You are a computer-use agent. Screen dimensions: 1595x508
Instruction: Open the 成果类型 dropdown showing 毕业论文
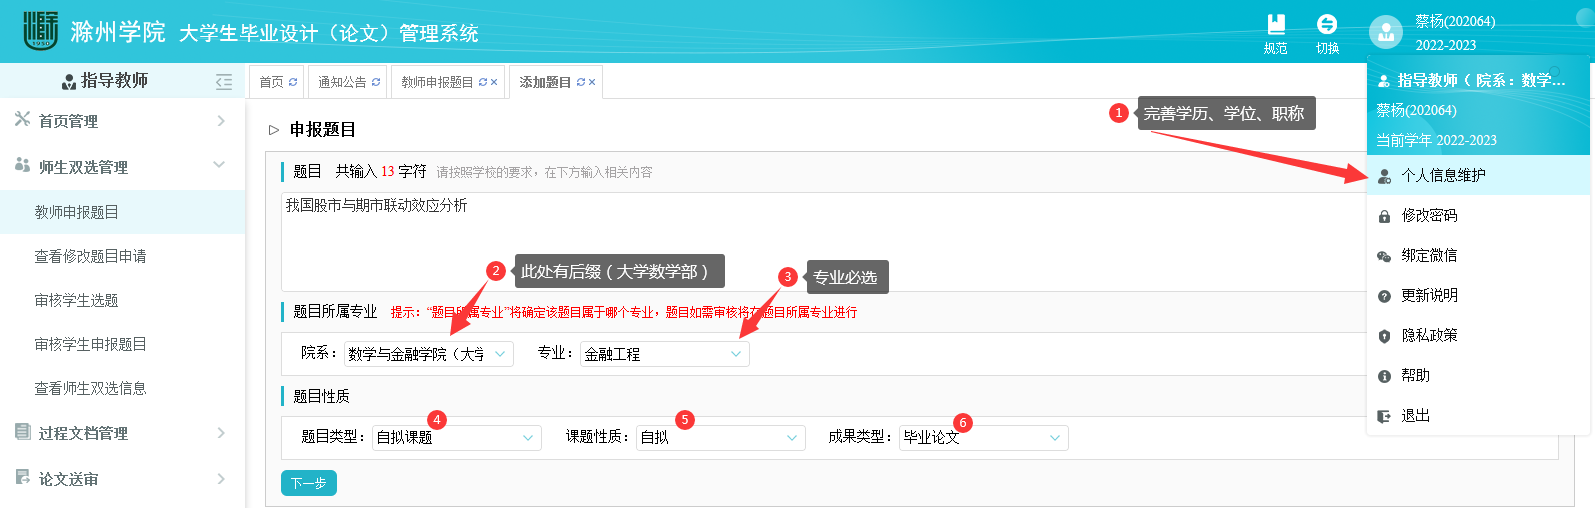[983, 438]
